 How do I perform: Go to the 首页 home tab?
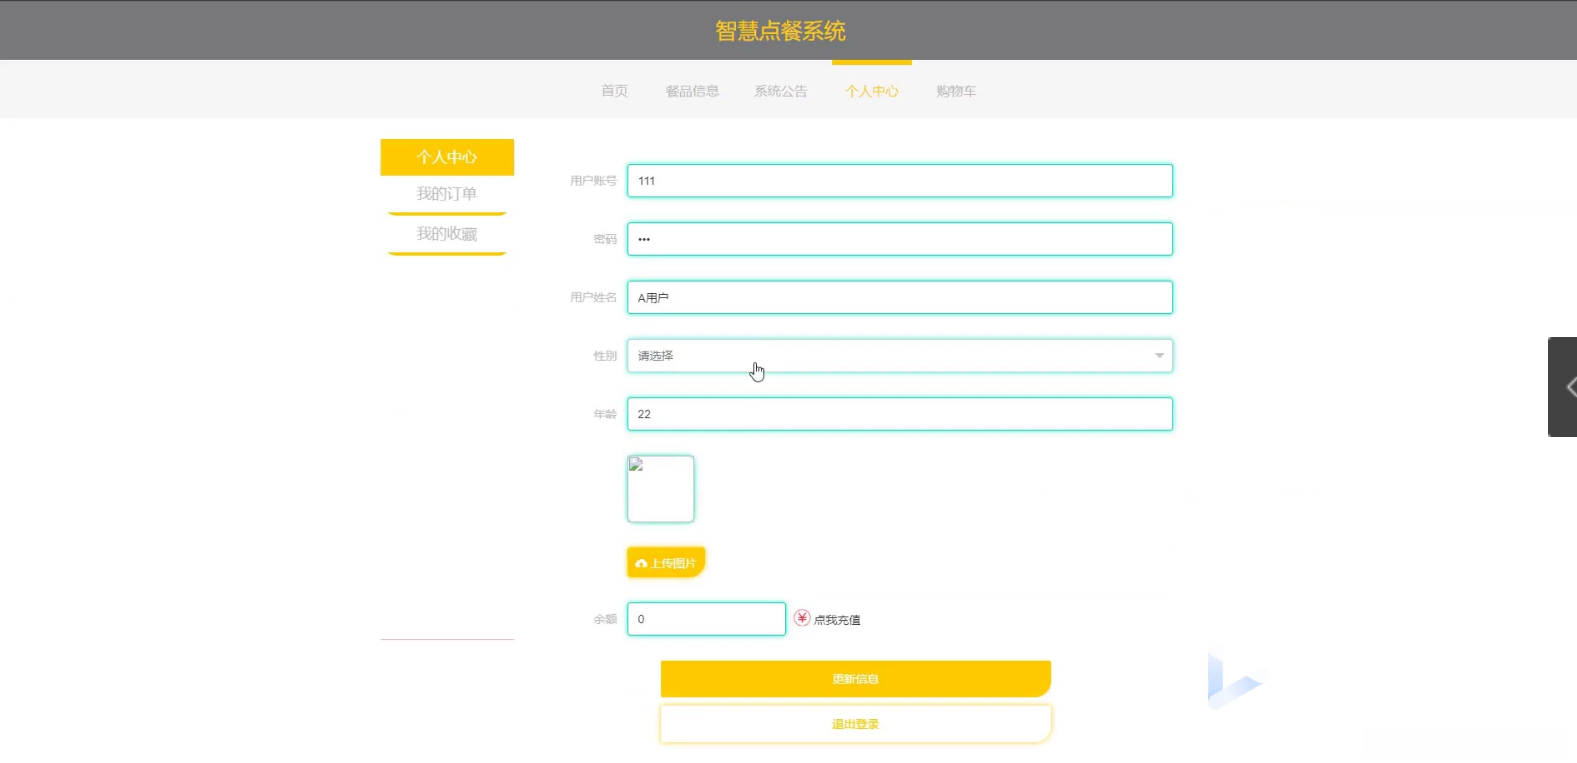pos(614,91)
